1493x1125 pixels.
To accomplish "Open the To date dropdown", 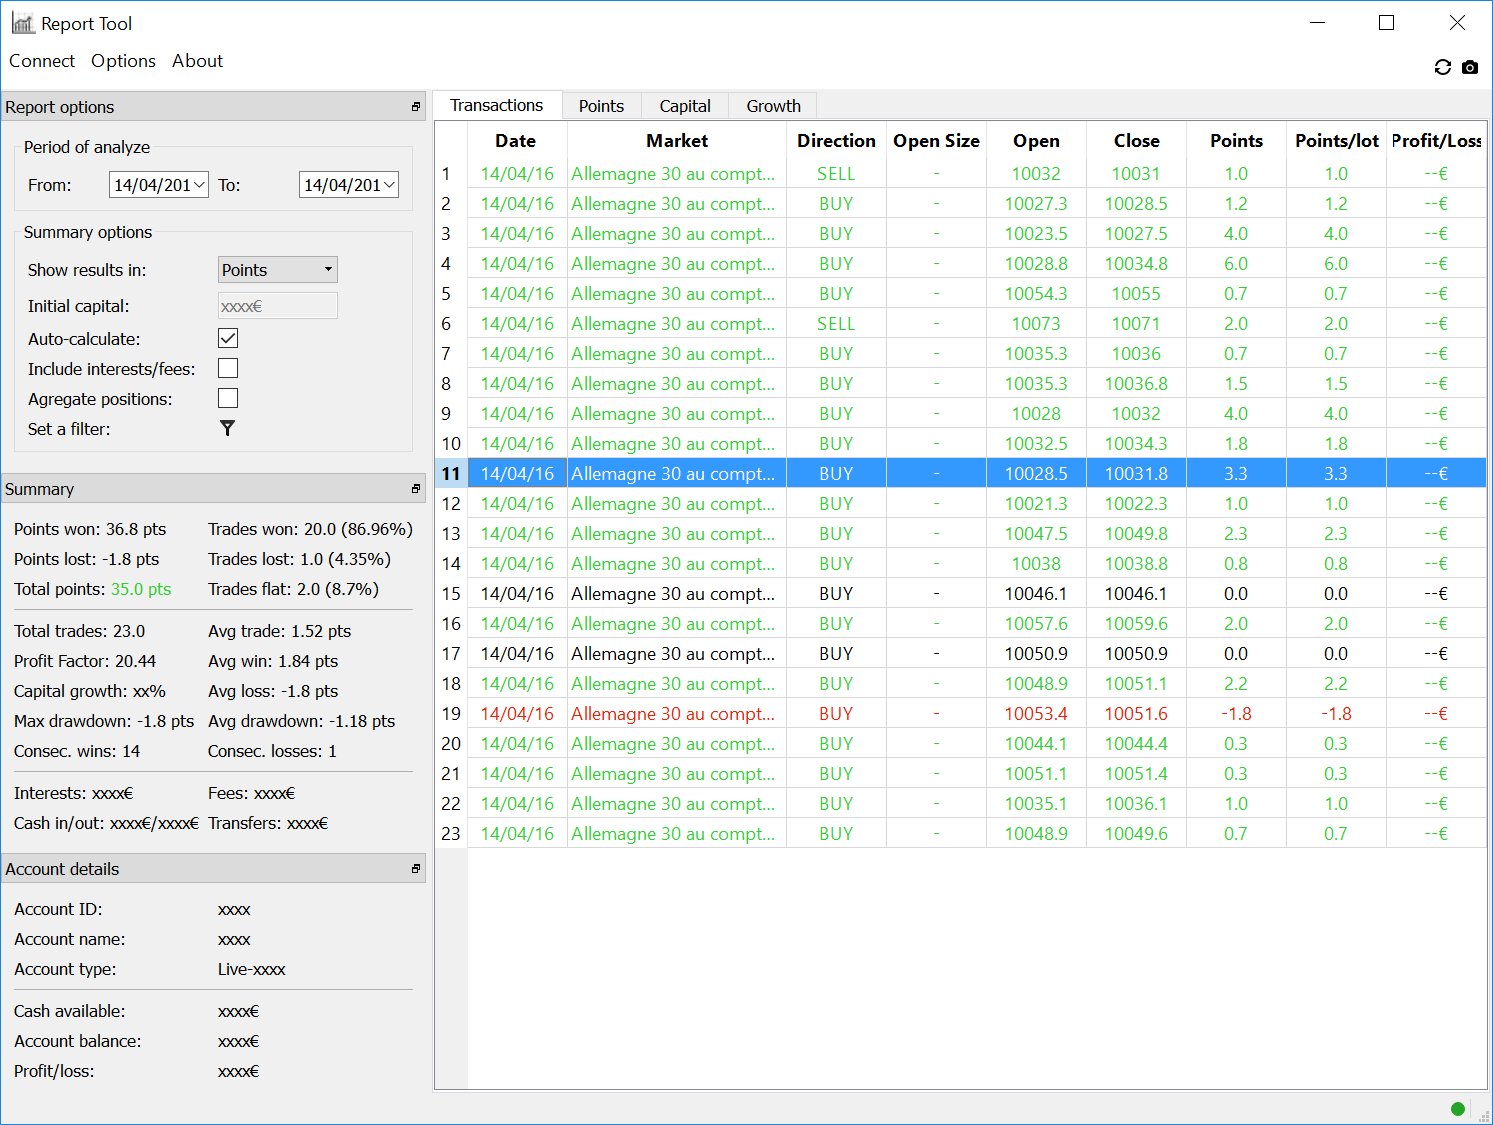I will tap(389, 185).
